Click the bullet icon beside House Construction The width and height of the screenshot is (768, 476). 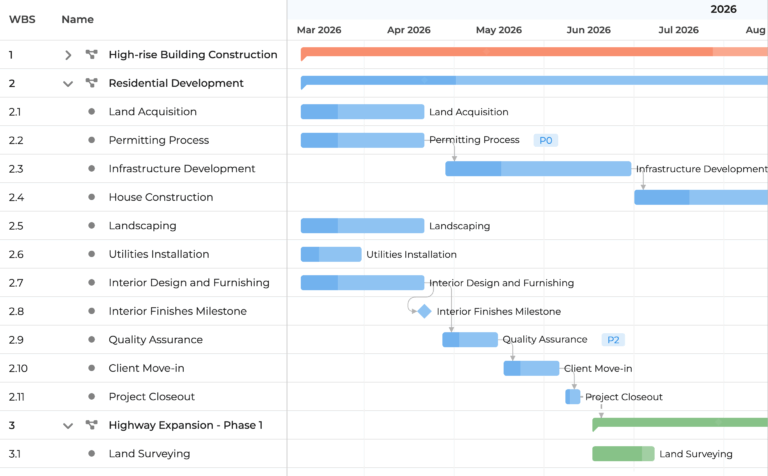pyautogui.click(x=92, y=198)
